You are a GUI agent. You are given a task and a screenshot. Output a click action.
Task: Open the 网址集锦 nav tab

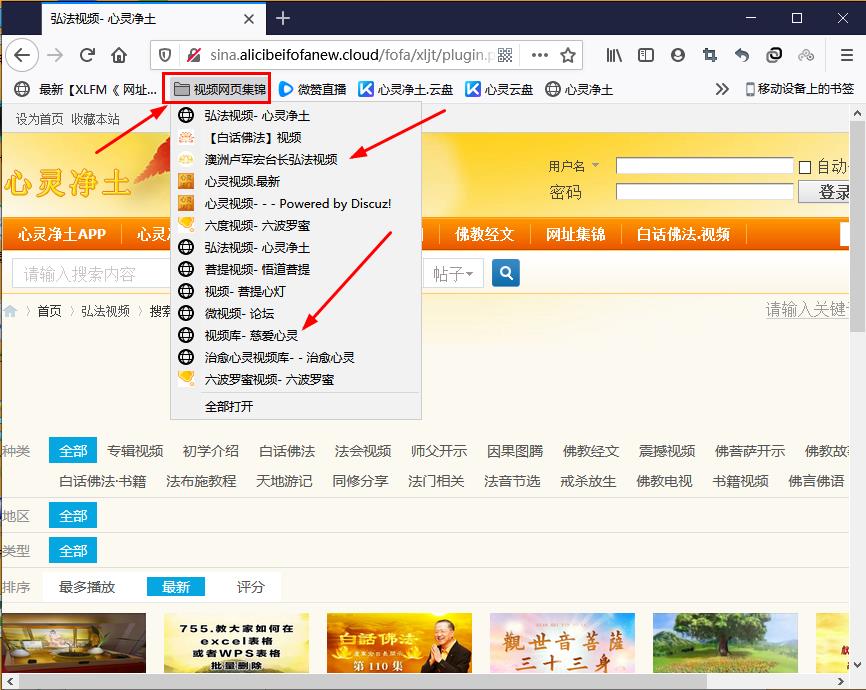[x=575, y=234]
